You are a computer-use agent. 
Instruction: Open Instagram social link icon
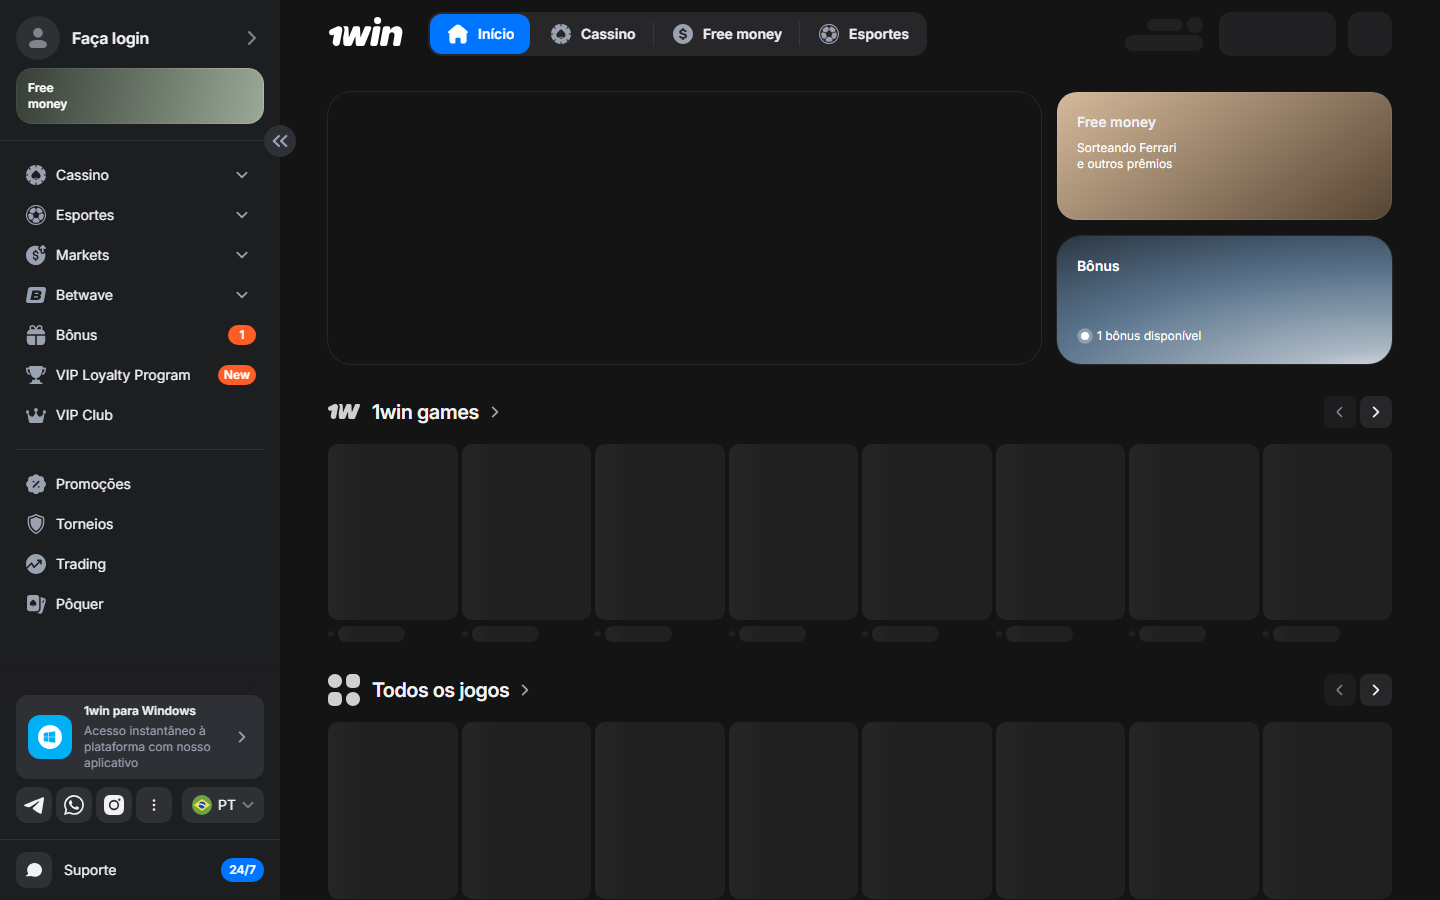pos(114,805)
